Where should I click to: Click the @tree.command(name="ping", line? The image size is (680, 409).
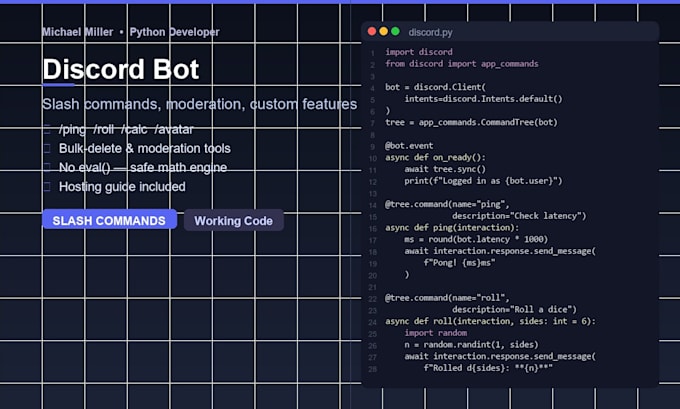point(447,204)
